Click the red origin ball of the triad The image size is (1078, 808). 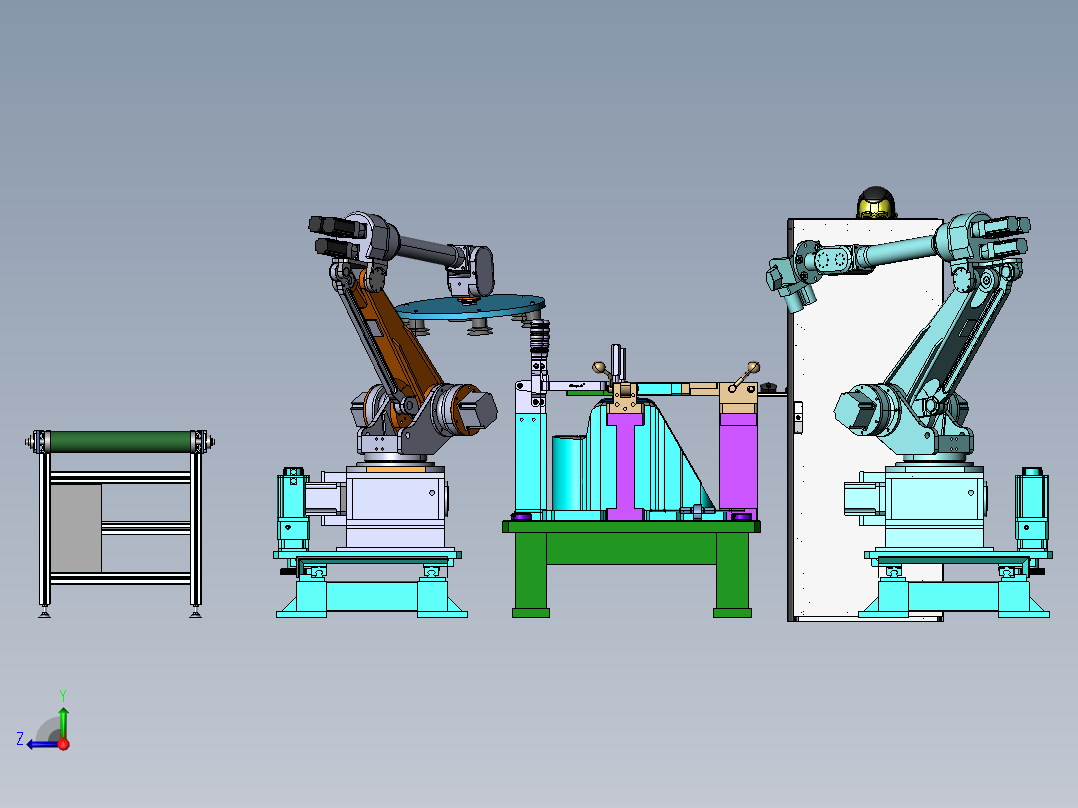point(64,744)
